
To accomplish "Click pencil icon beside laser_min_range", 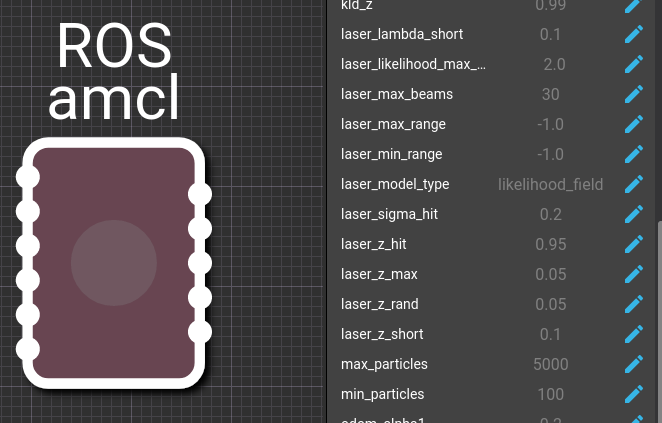I will click(634, 154).
